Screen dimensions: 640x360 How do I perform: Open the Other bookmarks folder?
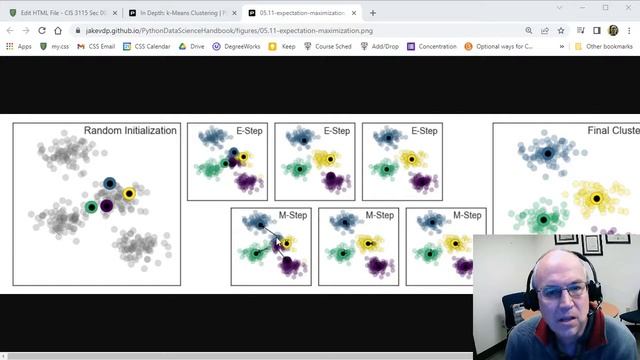pos(604,47)
